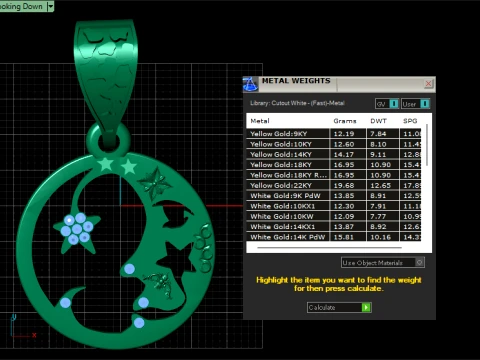Click the Library: Cutout White label
Viewport: 480px width, 360px height.
pyautogui.click(x=297, y=103)
